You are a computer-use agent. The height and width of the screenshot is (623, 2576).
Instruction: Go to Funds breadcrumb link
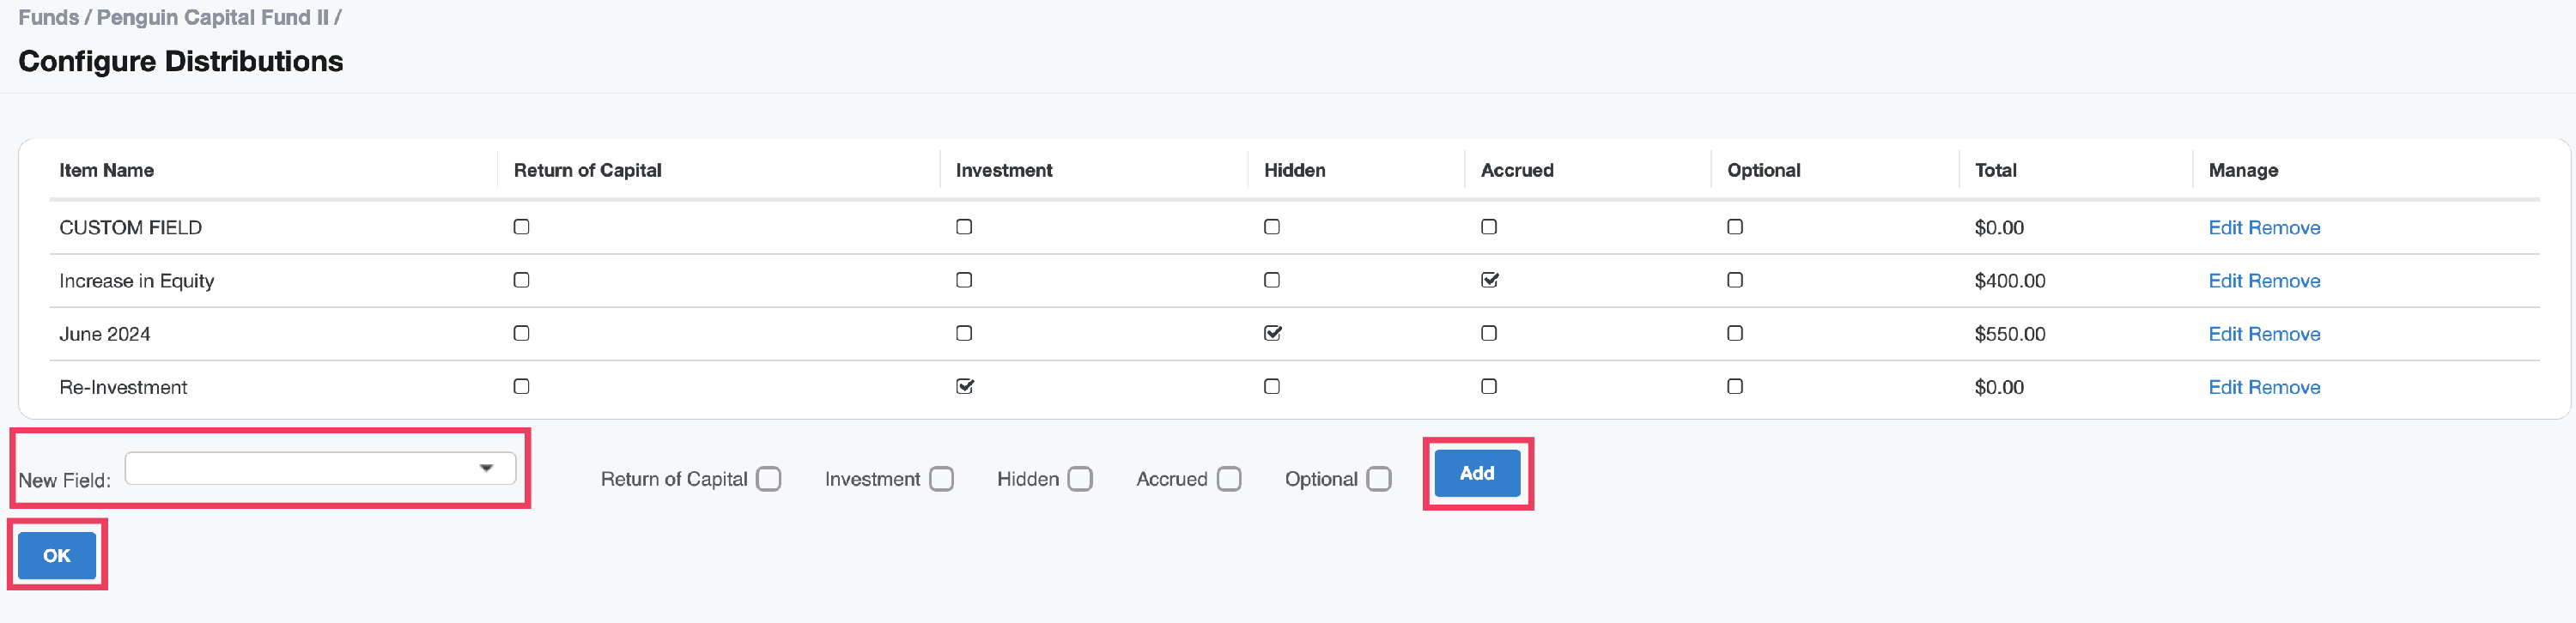coord(48,17)
